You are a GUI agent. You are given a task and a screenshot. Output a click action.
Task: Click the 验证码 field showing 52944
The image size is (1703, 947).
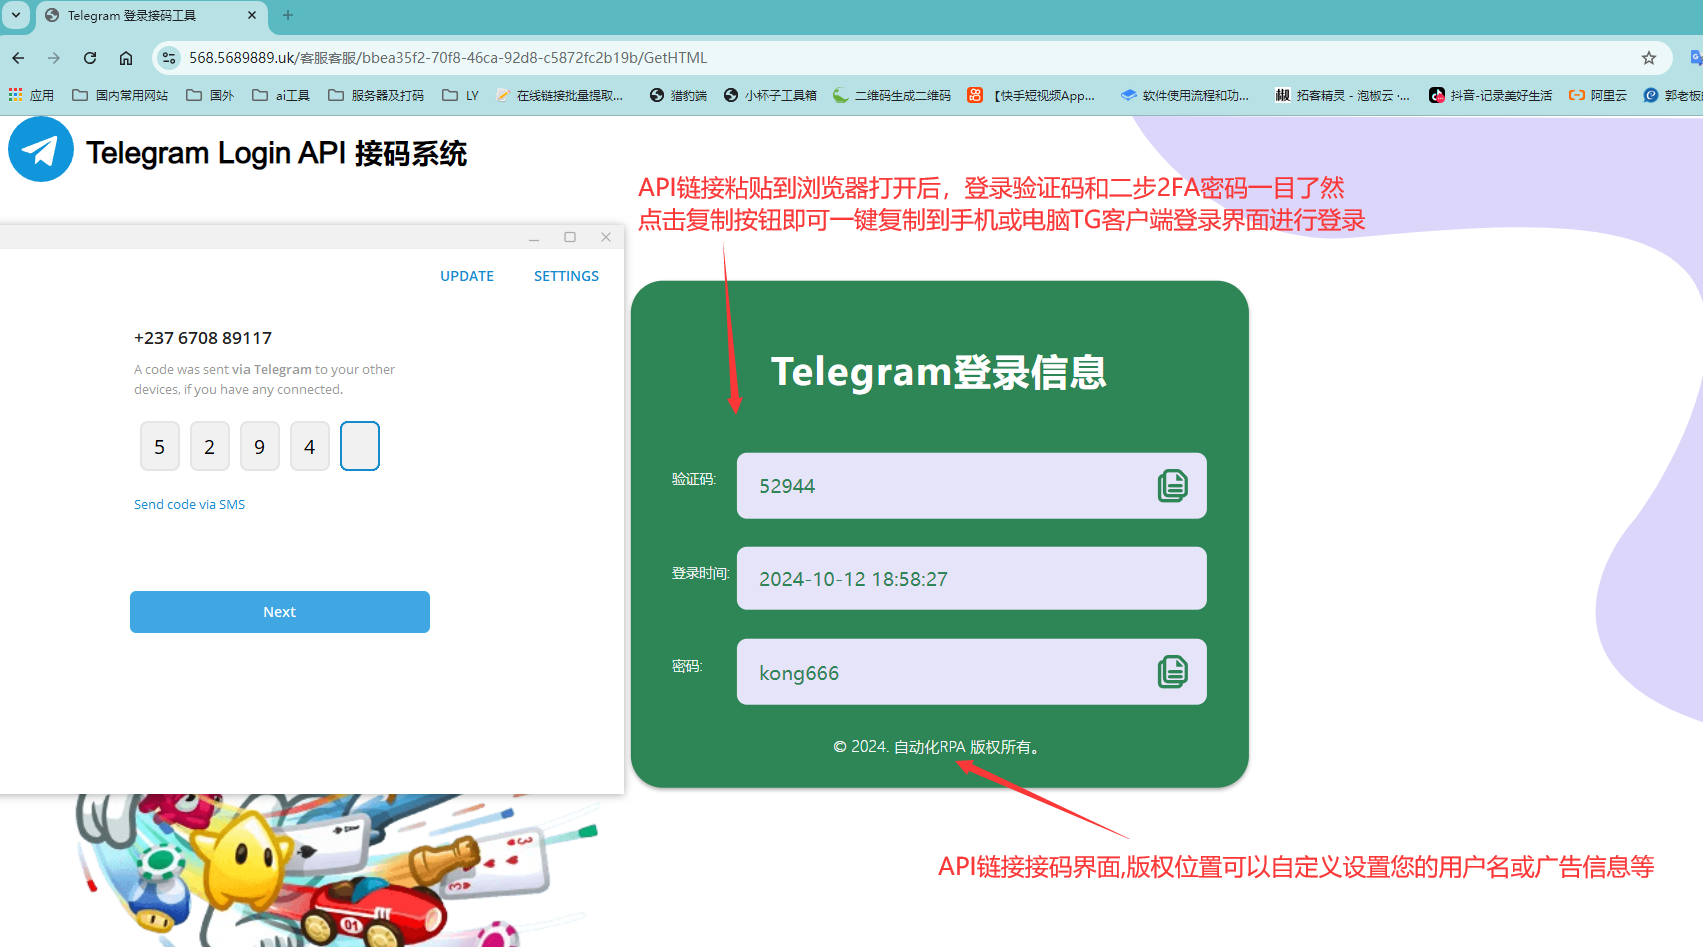[972, 486]
